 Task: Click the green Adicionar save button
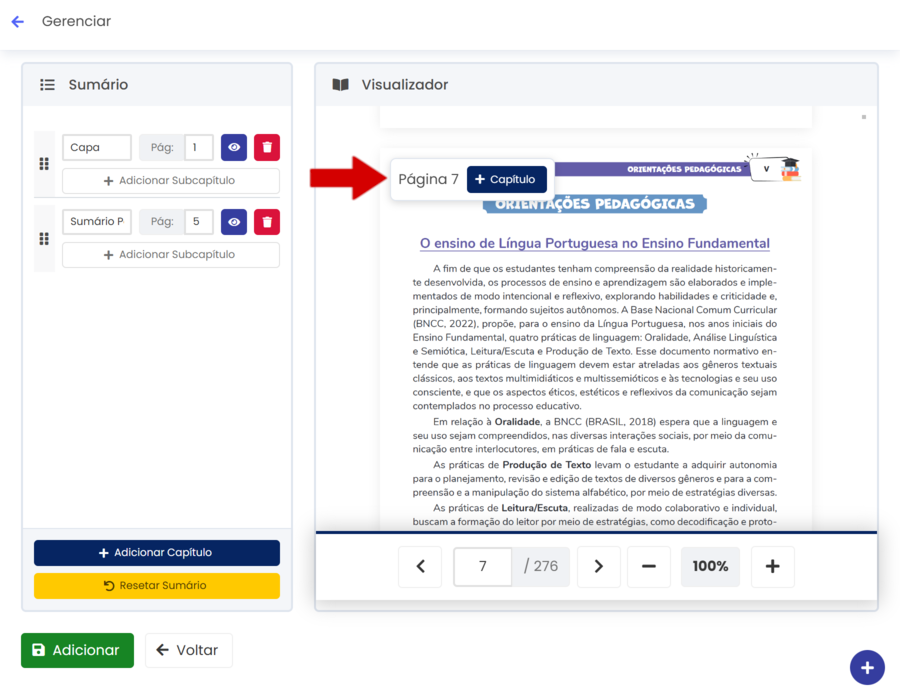pyautogui.click(x=77, y=650)
